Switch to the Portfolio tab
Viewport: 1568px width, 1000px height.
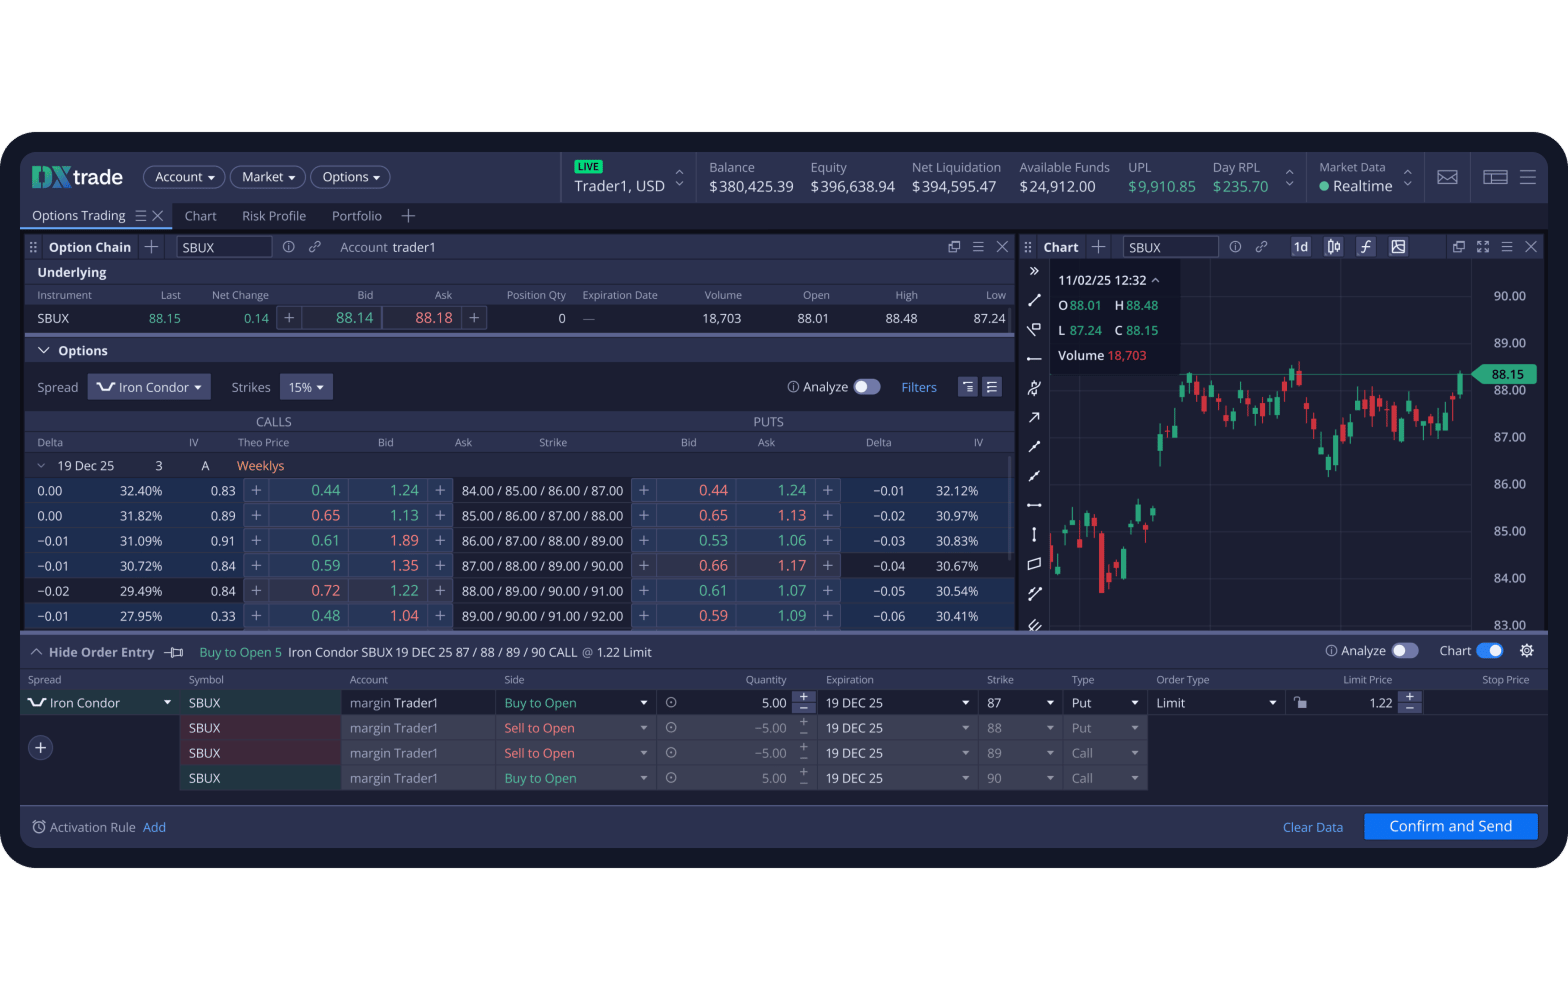coord(357,216)
